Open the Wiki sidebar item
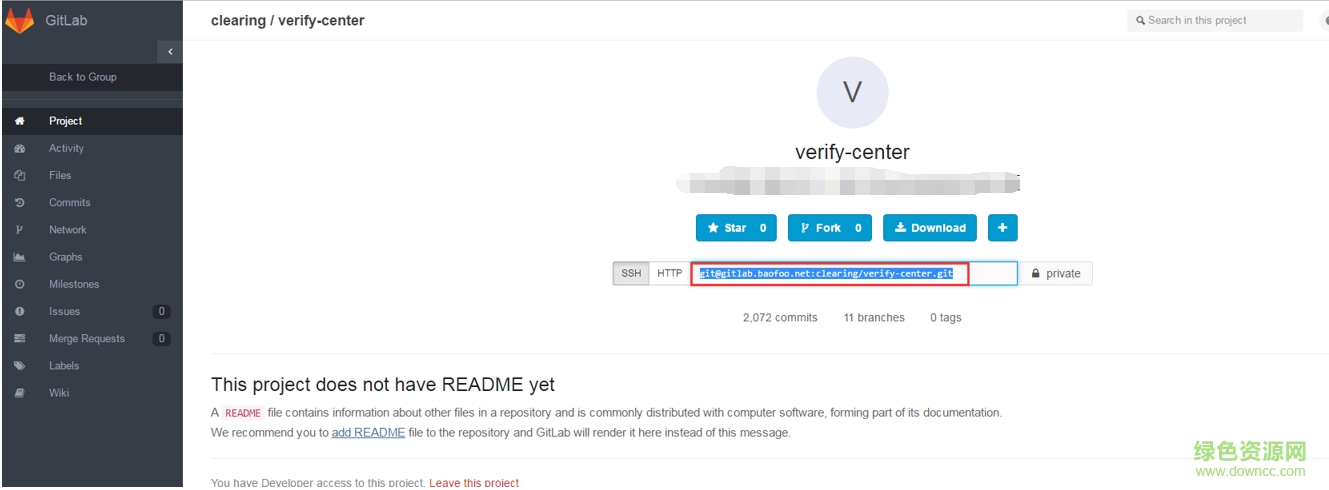1329x490 pixels. tap(59, 393)
